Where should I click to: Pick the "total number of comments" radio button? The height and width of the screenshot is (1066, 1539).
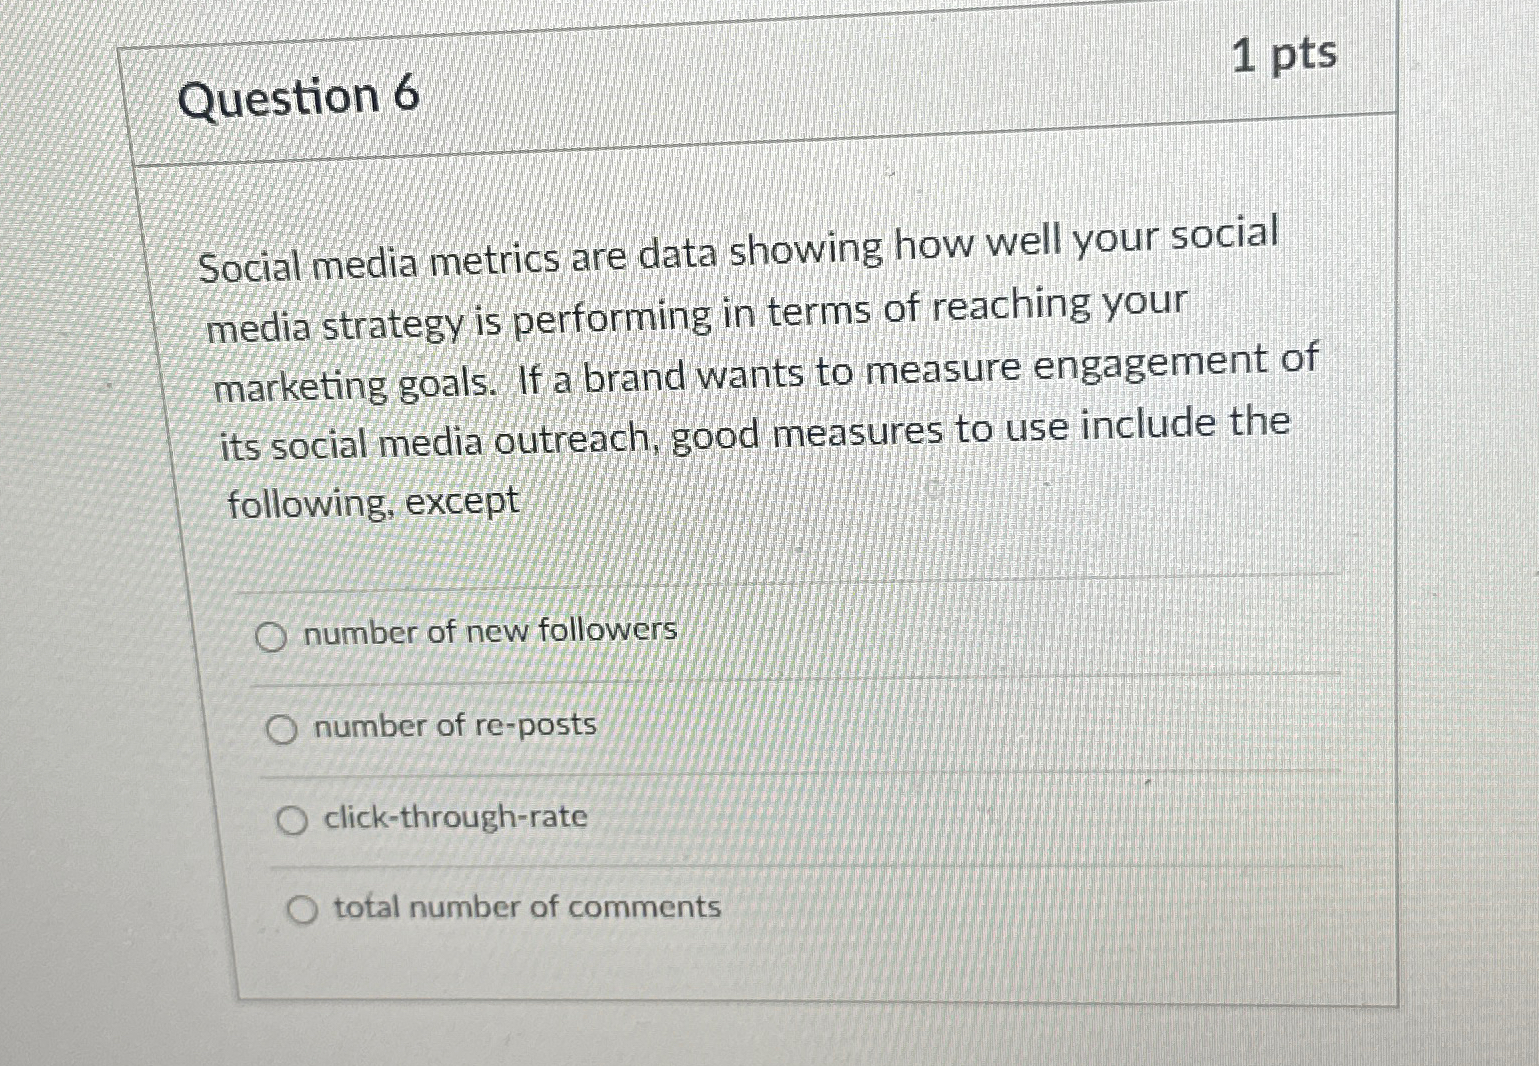[302, 910]
